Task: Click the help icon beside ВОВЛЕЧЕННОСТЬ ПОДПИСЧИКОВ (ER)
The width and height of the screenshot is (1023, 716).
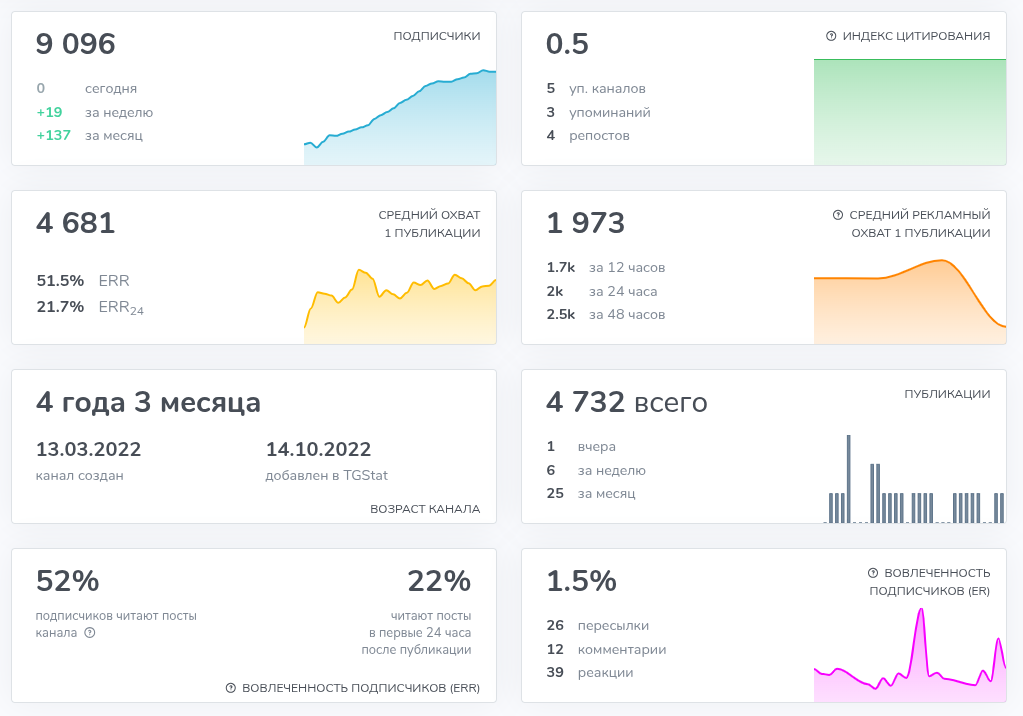Action: click(873, 573)
